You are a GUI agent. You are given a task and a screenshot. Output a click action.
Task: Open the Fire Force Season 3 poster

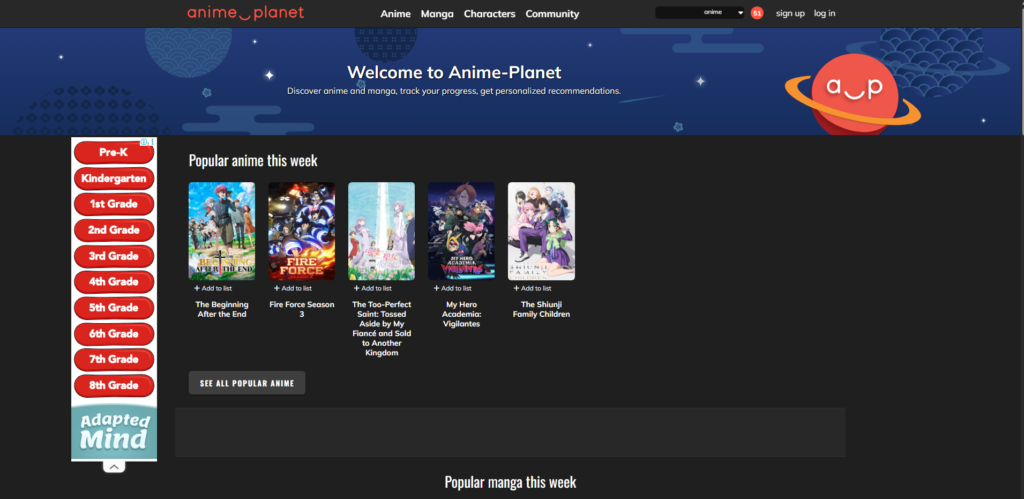[302, 231]
